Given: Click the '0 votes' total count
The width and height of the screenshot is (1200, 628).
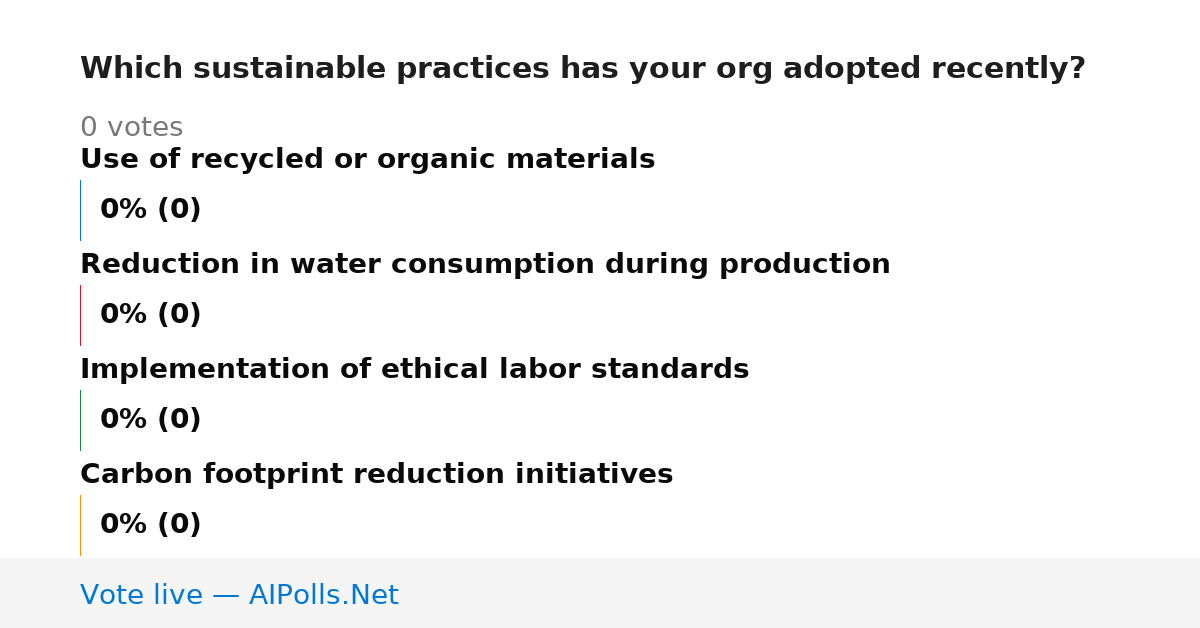Looking at the screenshot, I should click(x=131, y=128).
